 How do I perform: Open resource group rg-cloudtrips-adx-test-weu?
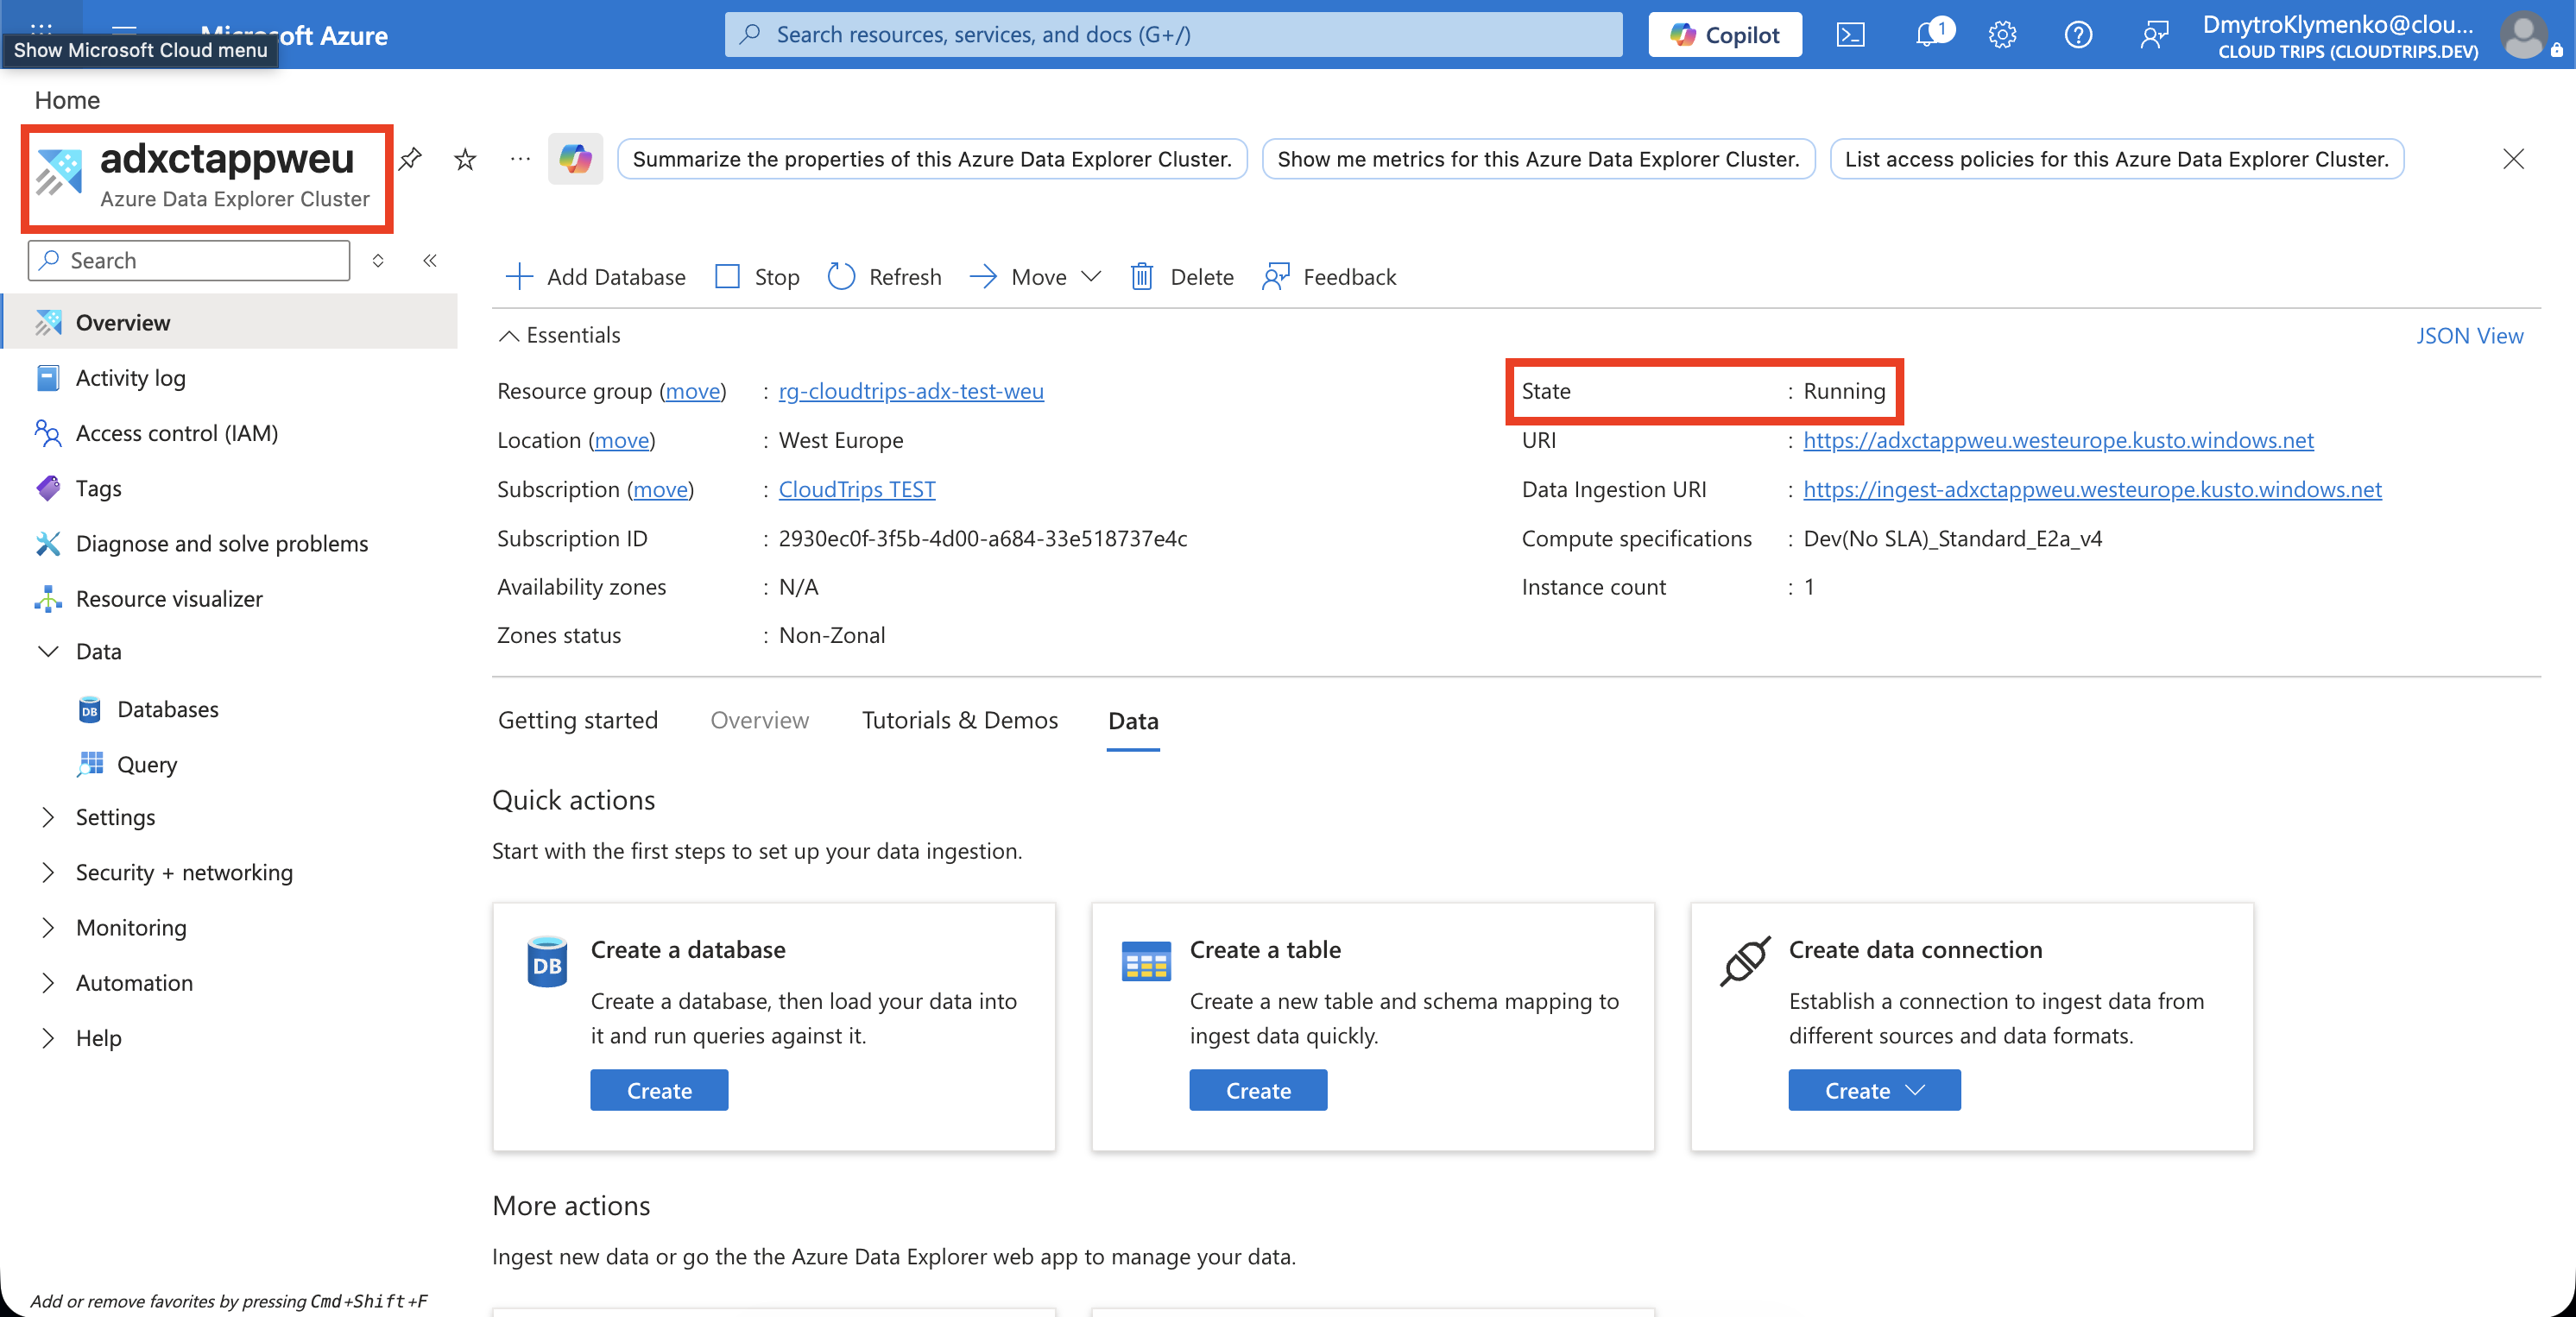click(911, 391)
